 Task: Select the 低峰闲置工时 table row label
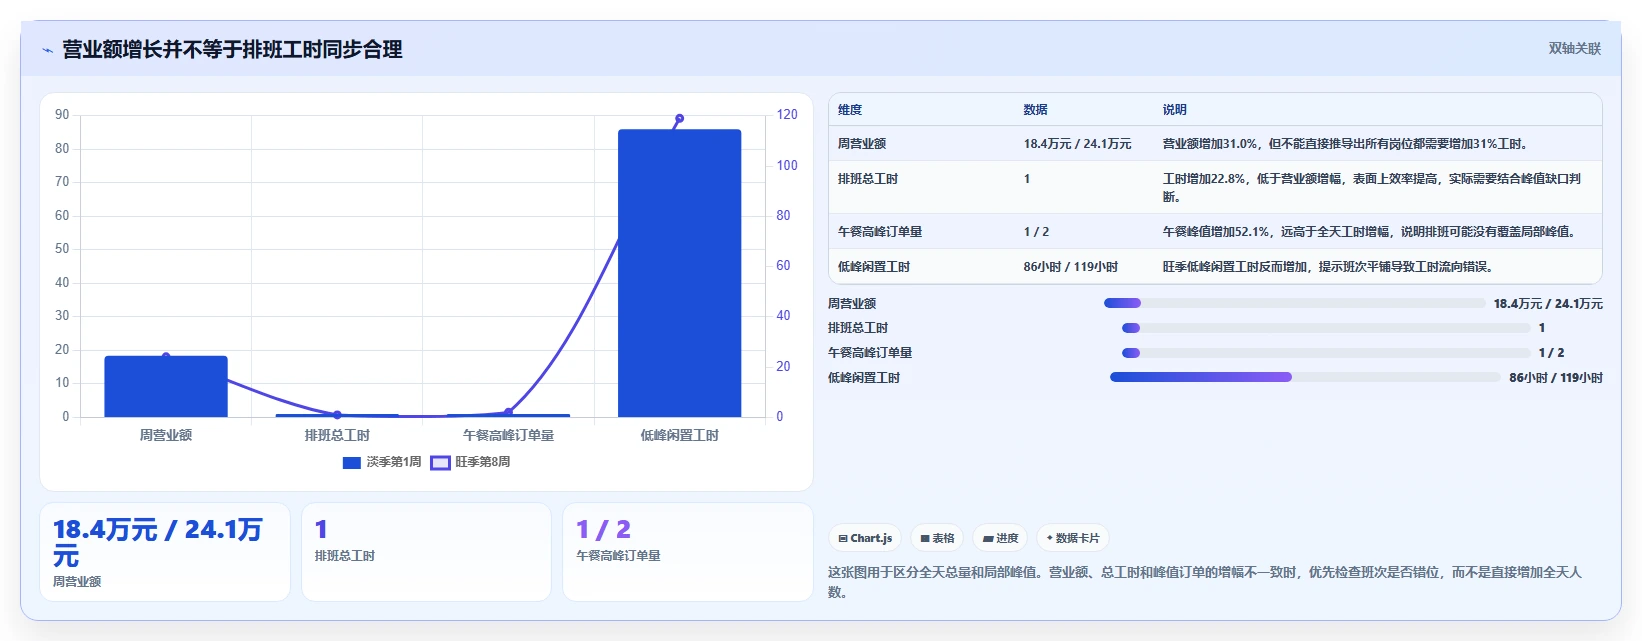[x=874, y=267]
